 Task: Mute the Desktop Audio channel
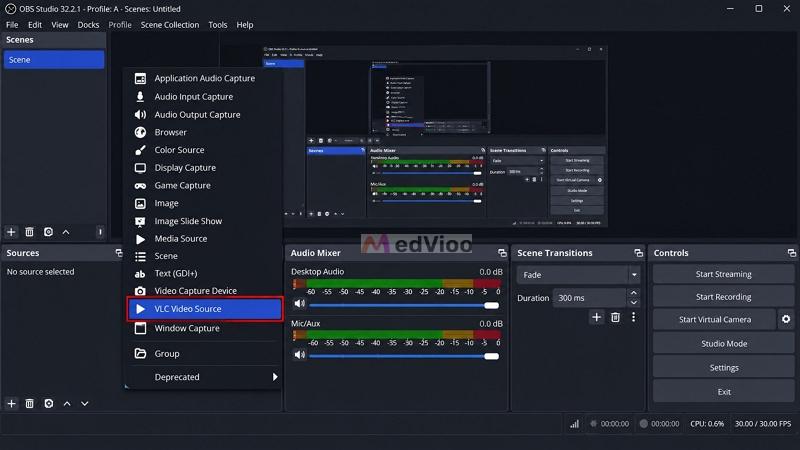pos(299,304)
